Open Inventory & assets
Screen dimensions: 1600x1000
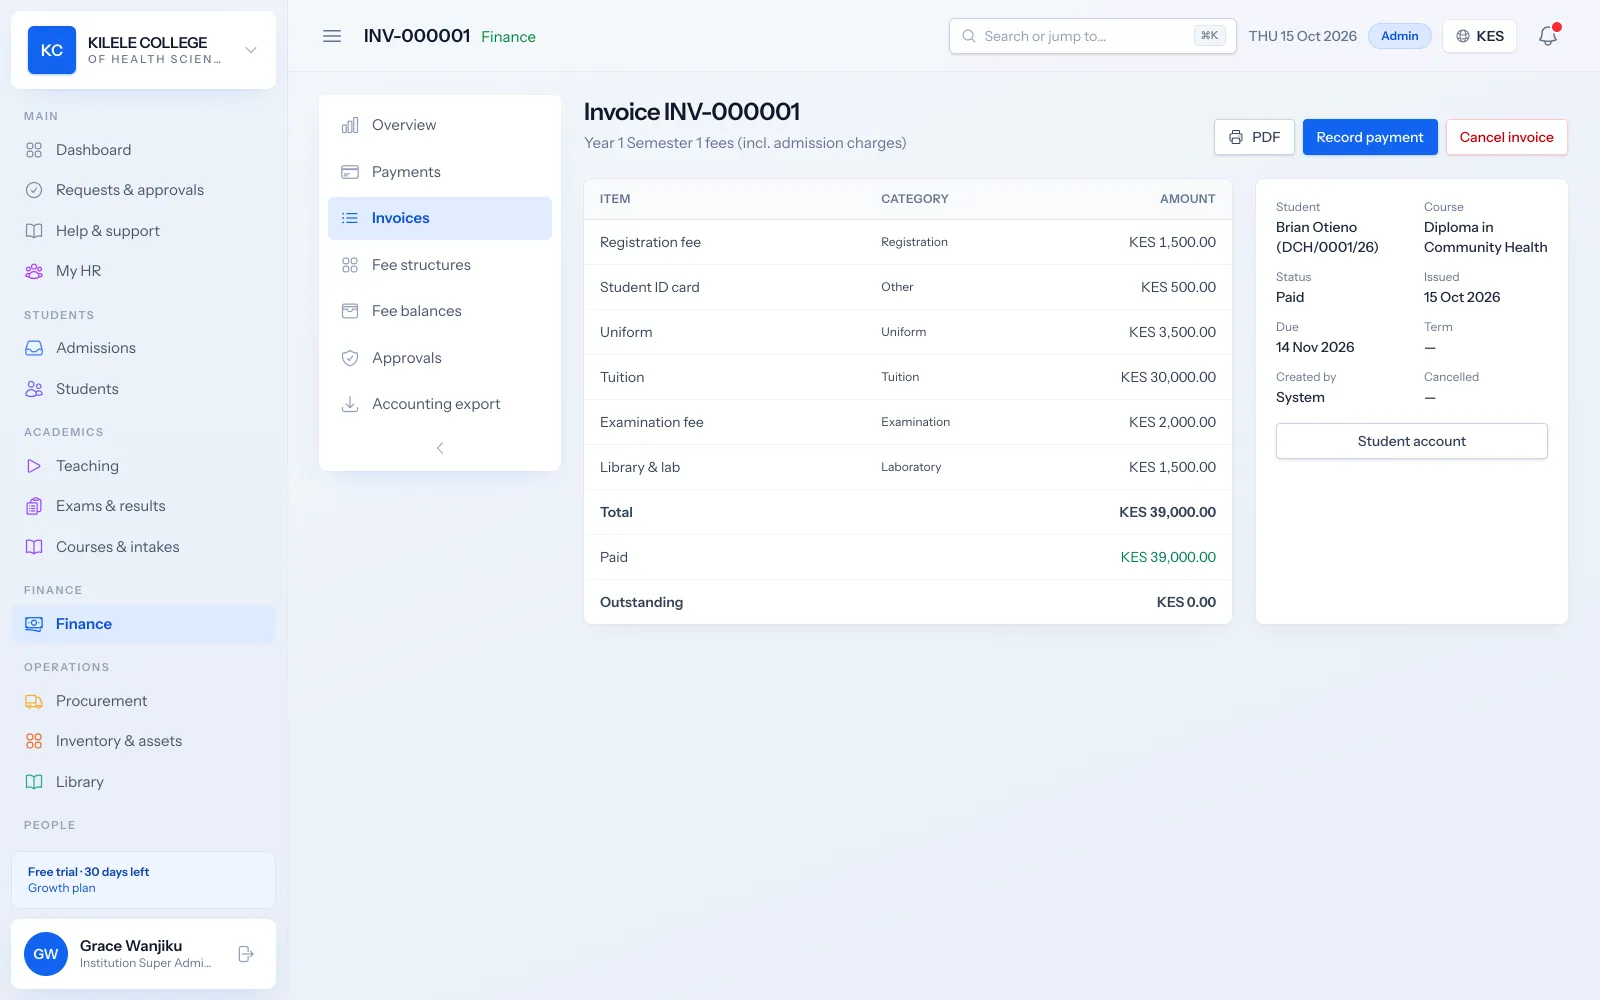[x=144, y=741]
